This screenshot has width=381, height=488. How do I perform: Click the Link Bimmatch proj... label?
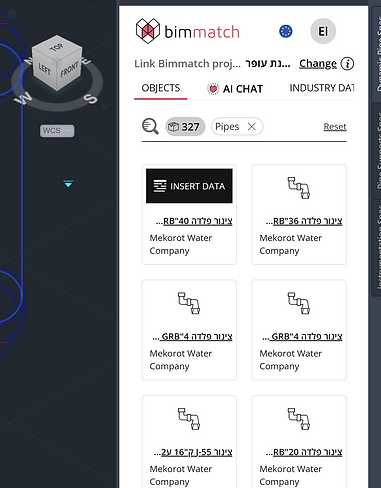[187, 63]
